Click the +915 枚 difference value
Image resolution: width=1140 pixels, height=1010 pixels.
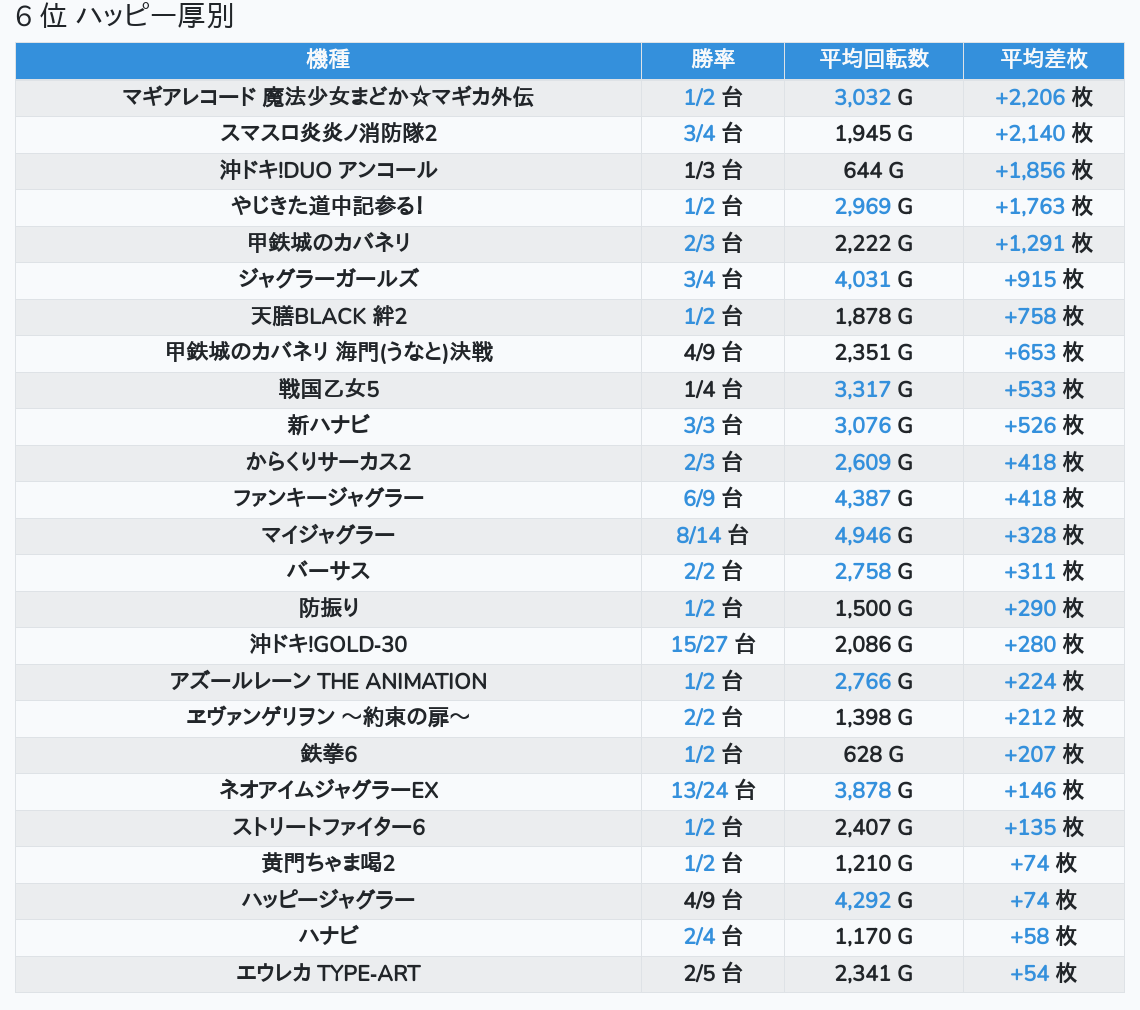point(1043,279)
